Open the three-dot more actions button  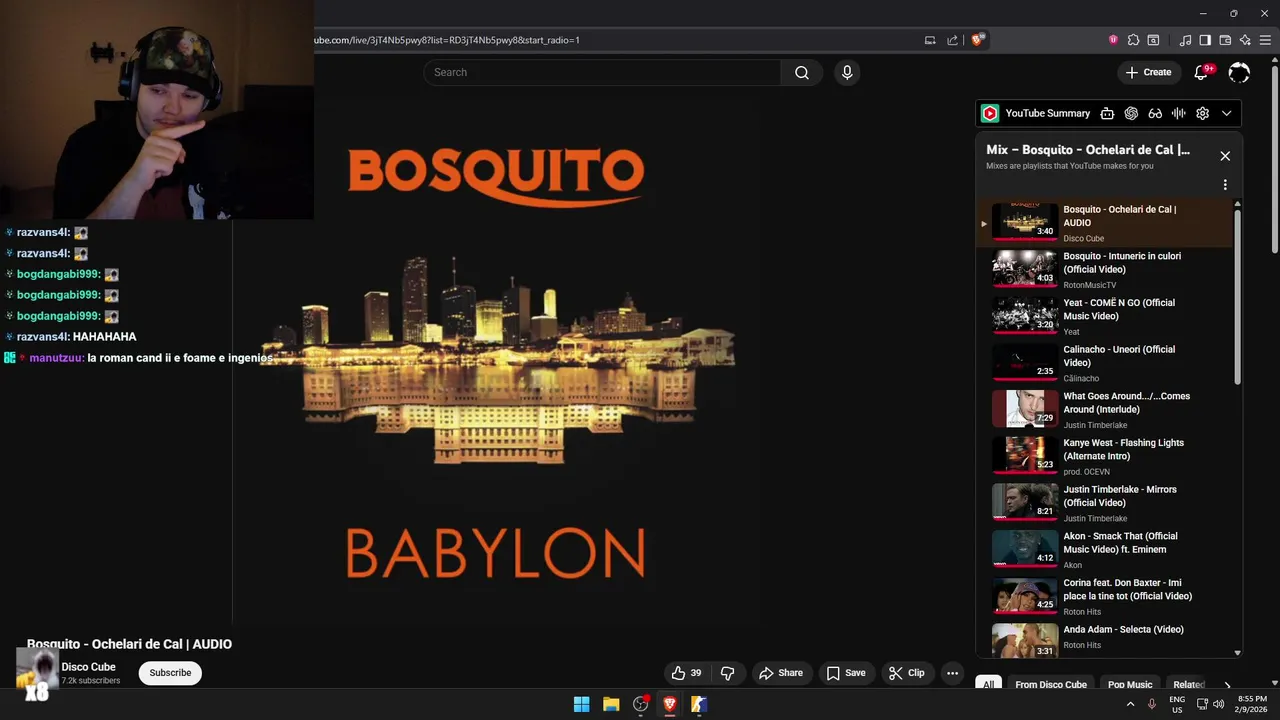tap(953, 673)
